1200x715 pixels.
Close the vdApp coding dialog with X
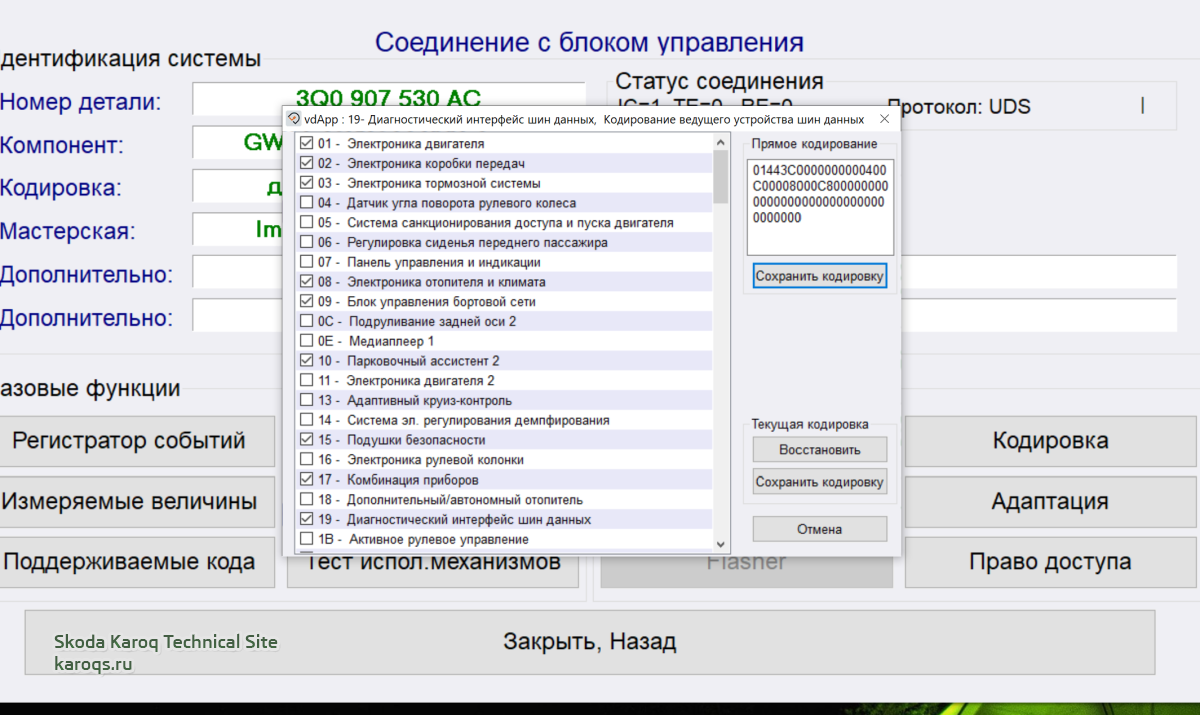[x=884, y=119]
